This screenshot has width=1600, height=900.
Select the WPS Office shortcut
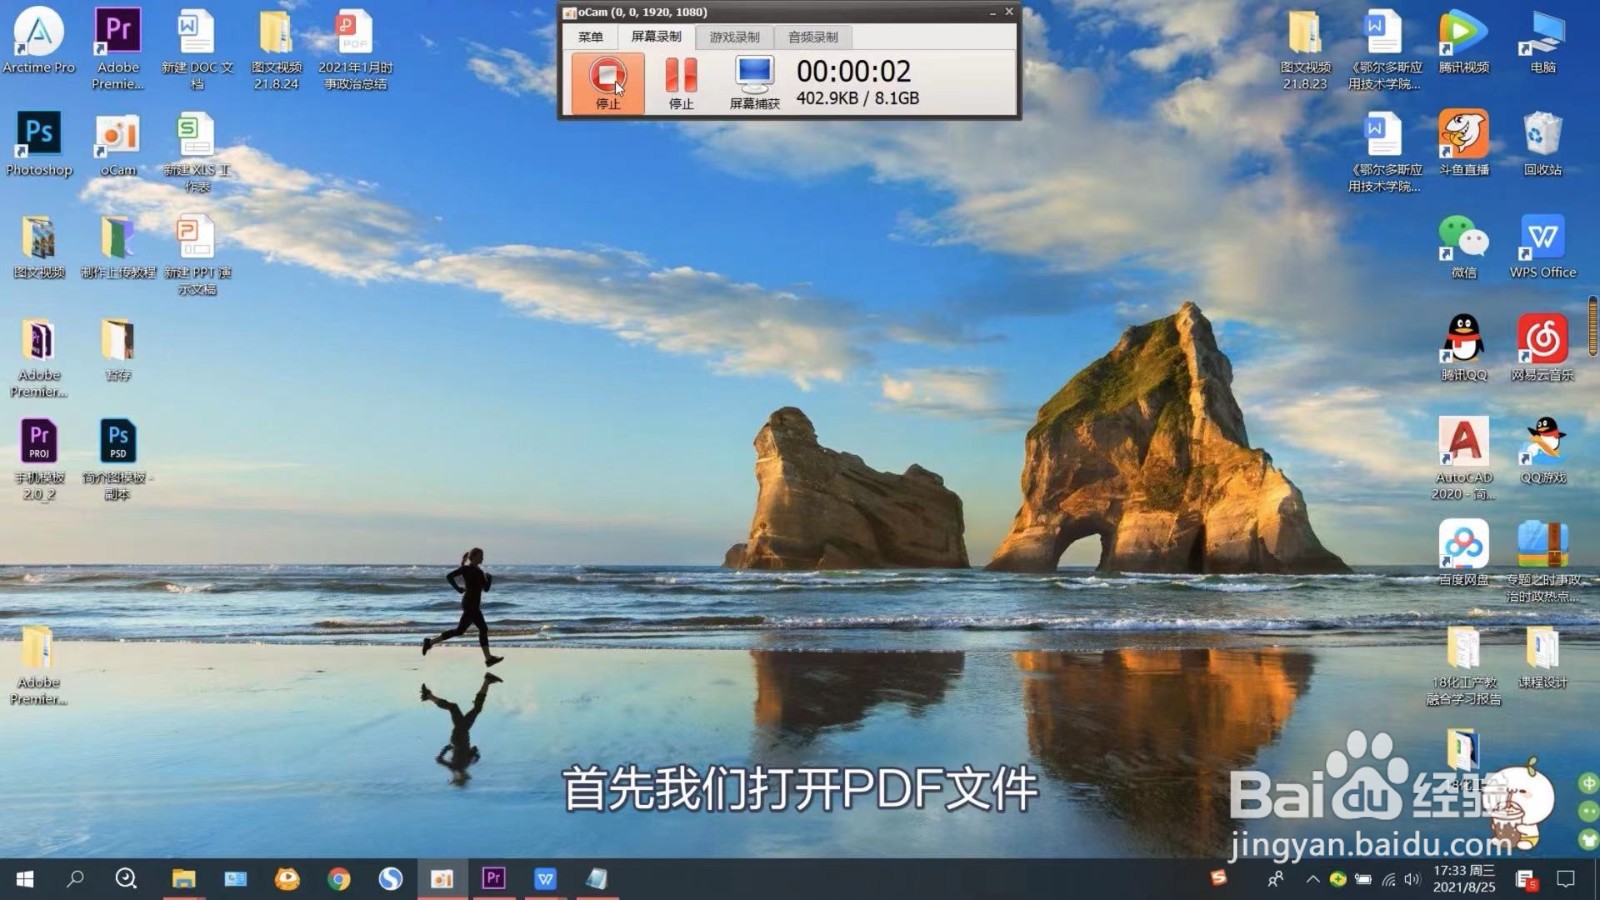[x=1543, y=247]
